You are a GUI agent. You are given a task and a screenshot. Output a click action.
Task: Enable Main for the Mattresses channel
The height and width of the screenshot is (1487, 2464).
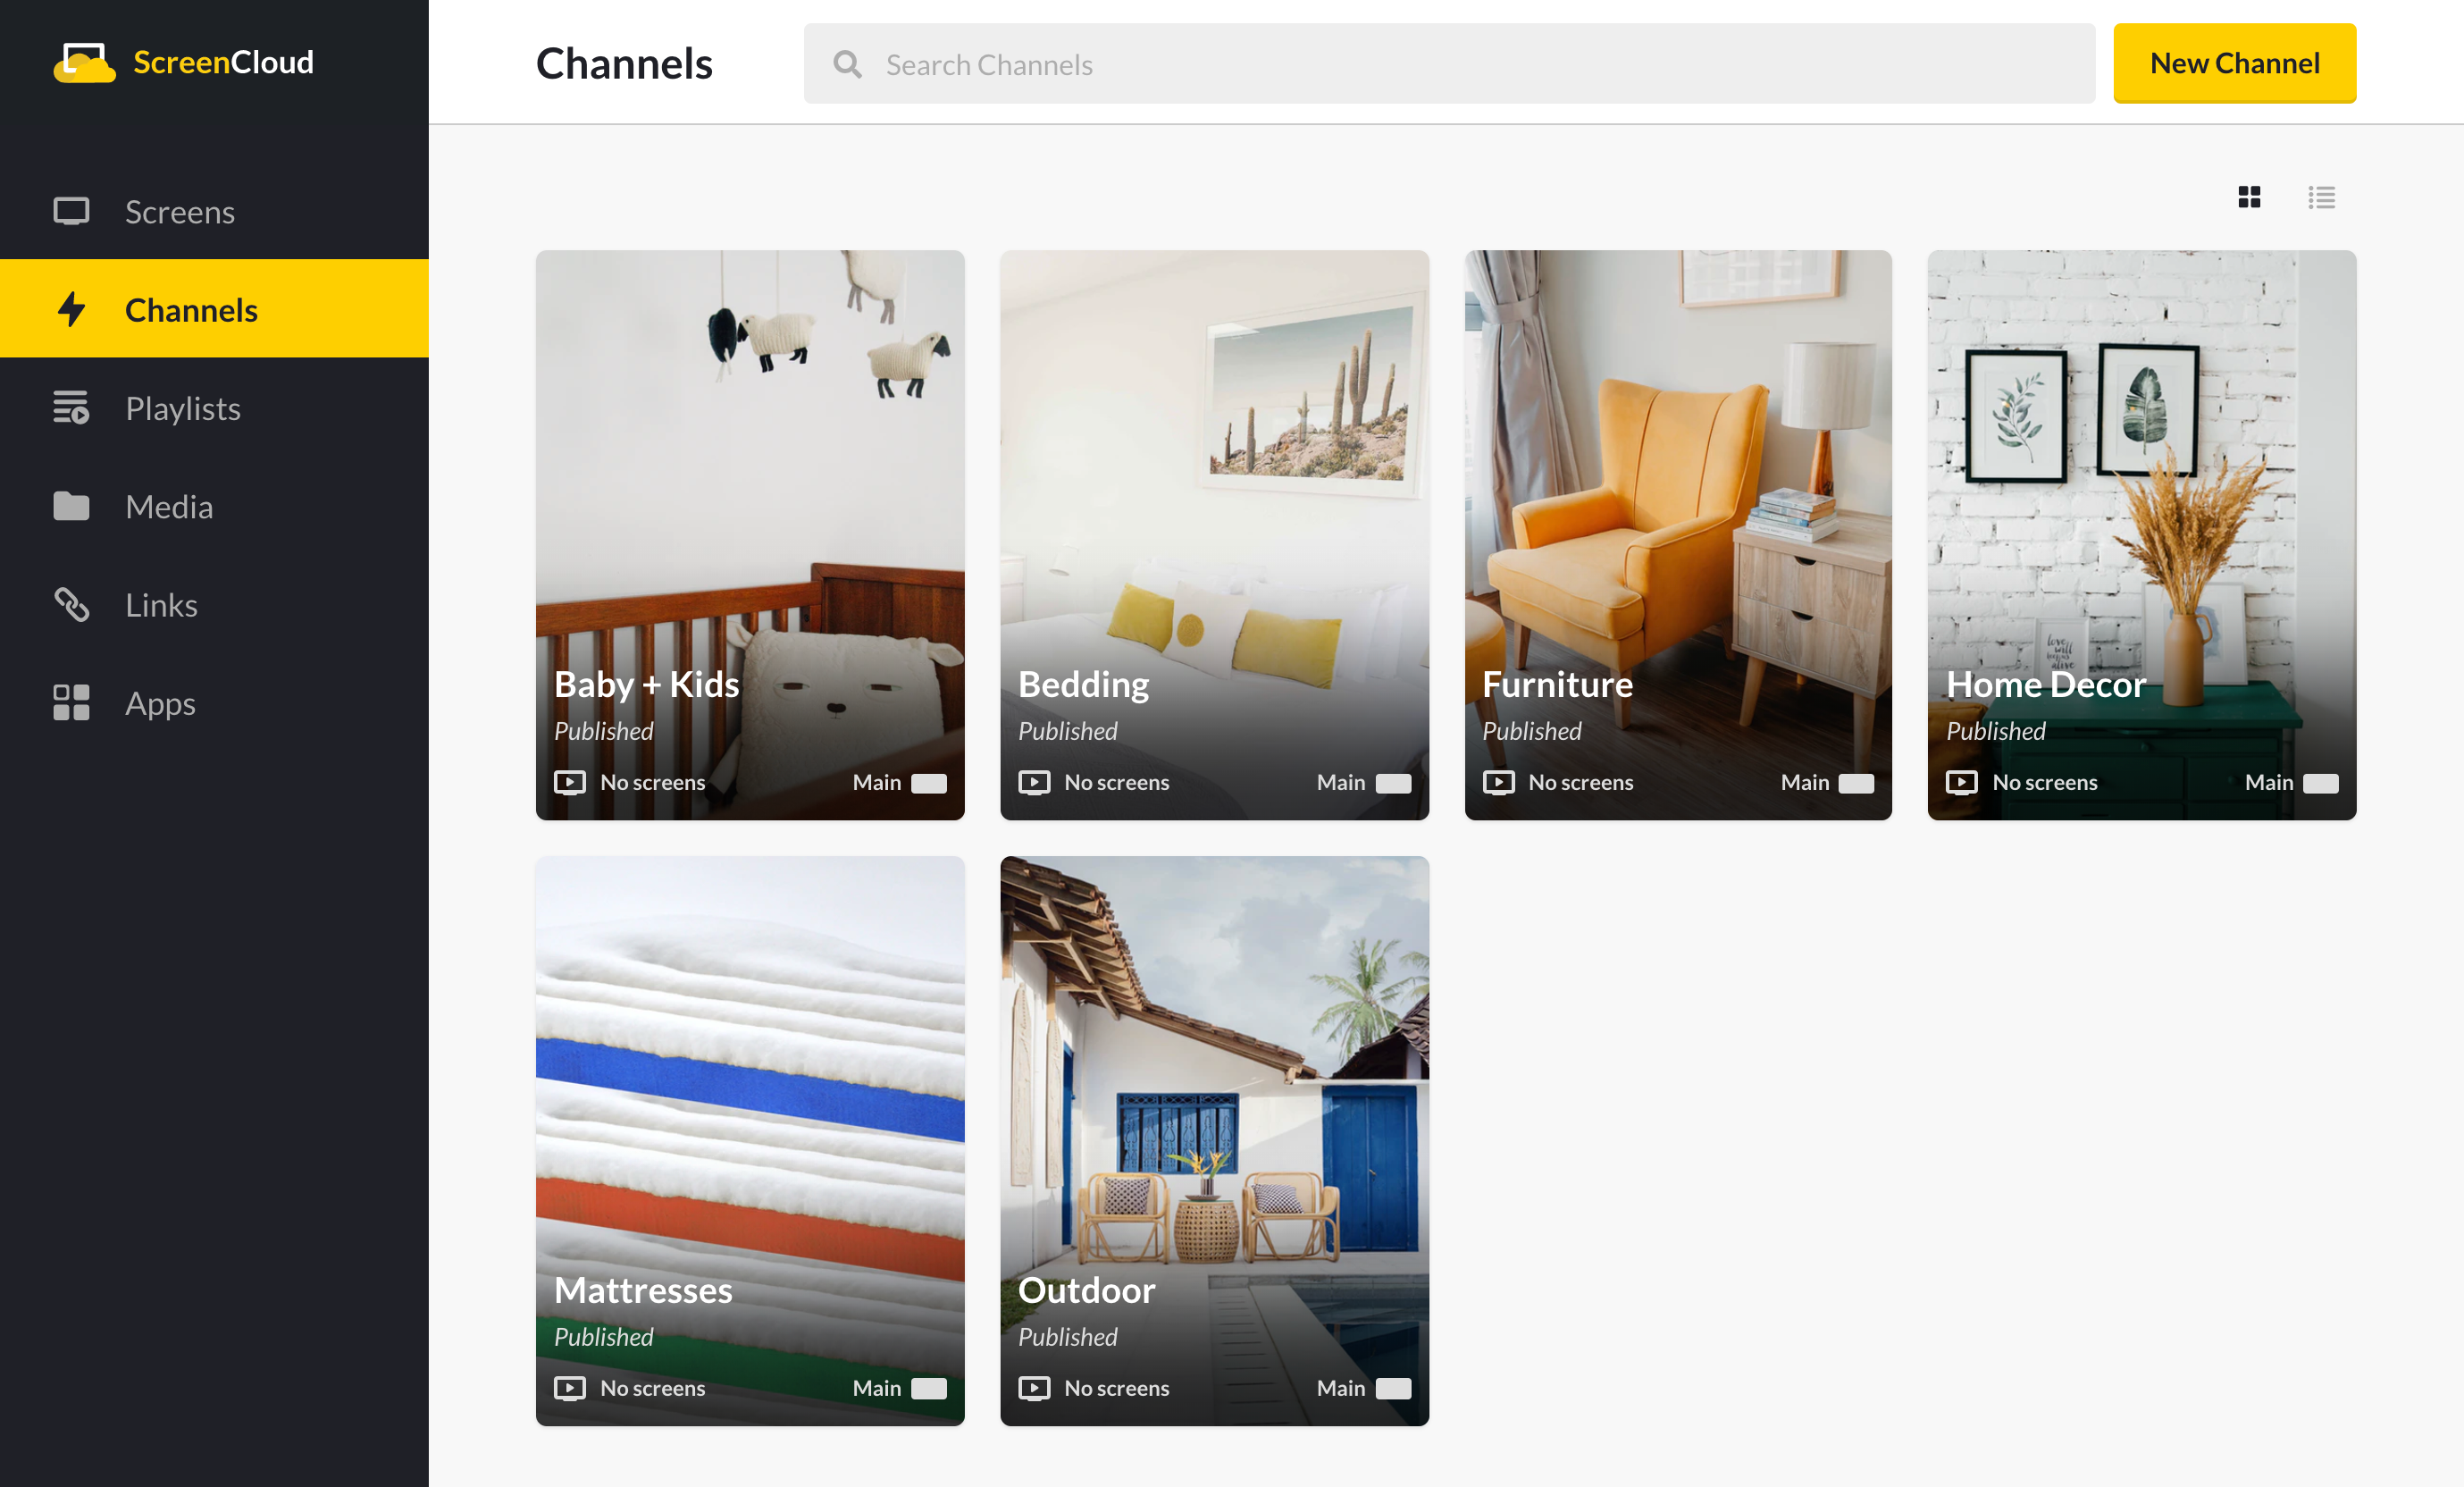click(931, 1388)
